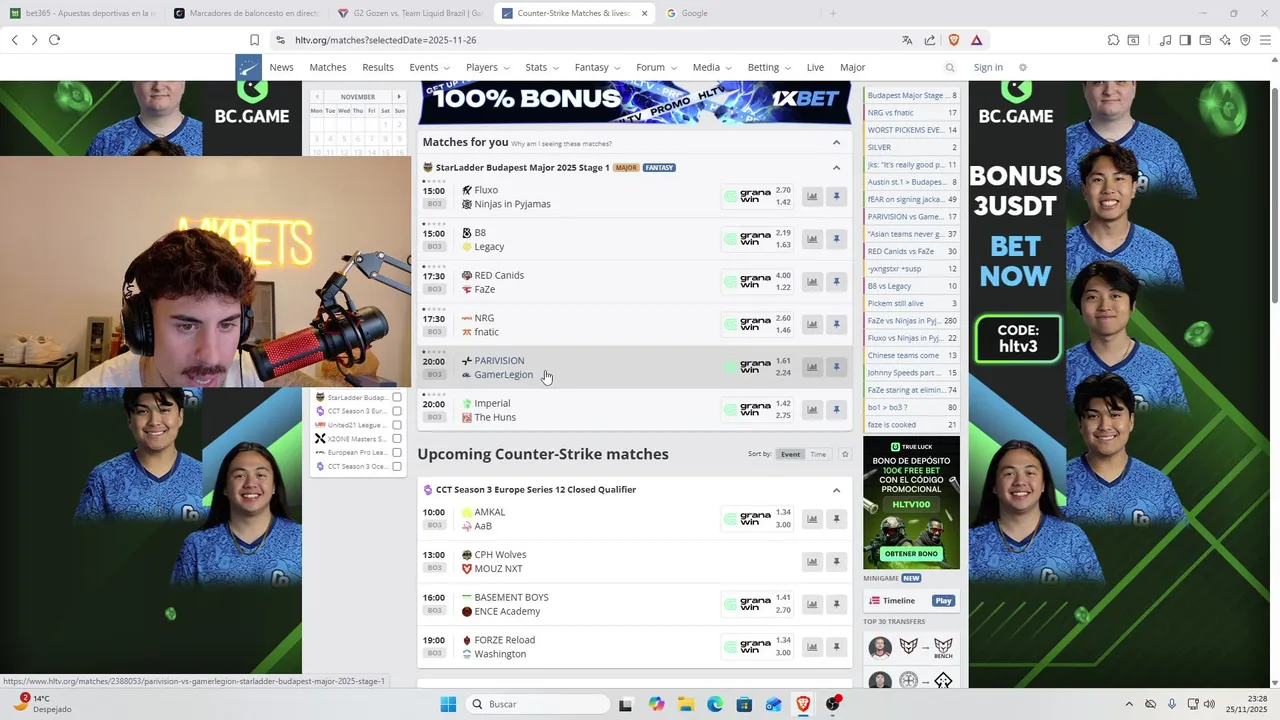Open the Events dropdown menu
The height and width of the screenshot is (720, 1280).
428,67
